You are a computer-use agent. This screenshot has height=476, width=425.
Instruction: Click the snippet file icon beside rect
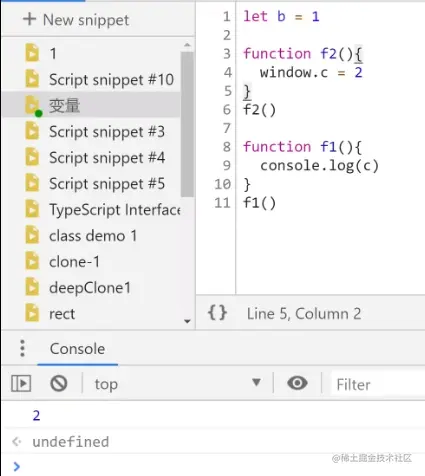pos(32,313)
